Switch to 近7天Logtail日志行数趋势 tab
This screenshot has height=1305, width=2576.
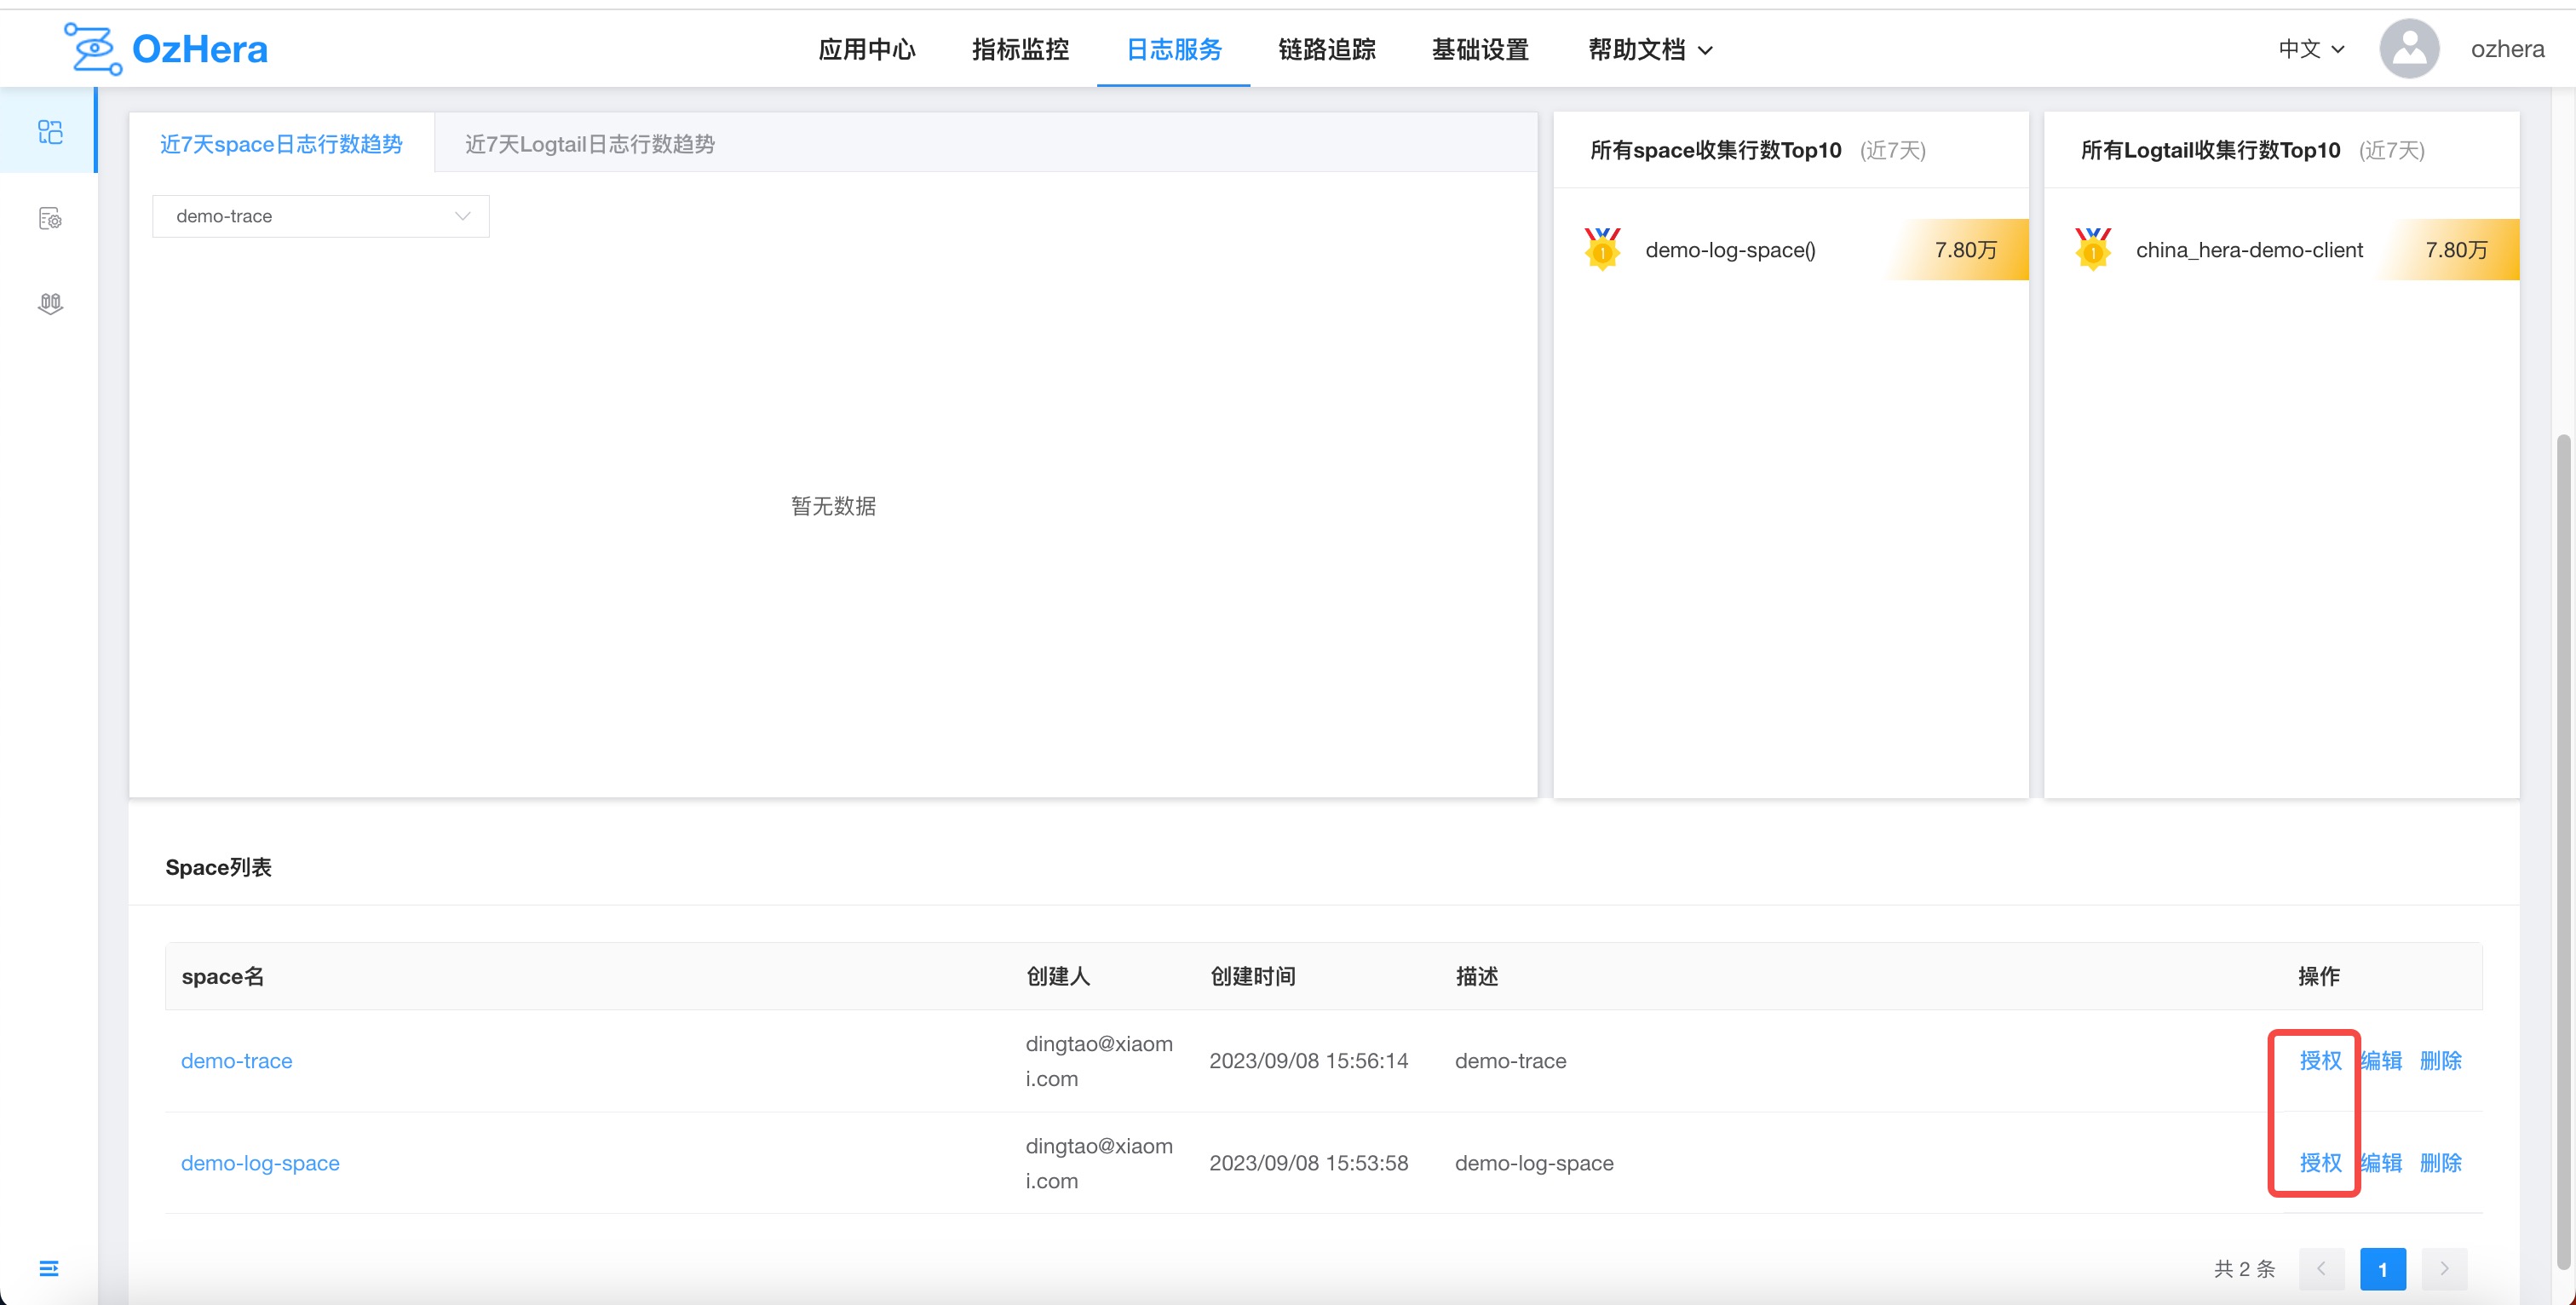pos(590,144)
